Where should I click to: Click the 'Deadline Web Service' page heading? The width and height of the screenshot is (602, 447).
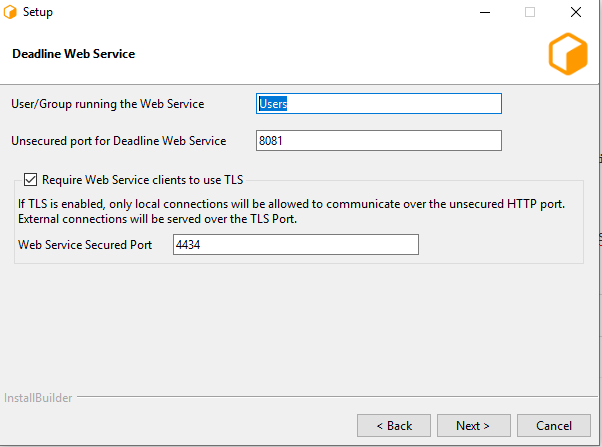click(x=73, y=54)
